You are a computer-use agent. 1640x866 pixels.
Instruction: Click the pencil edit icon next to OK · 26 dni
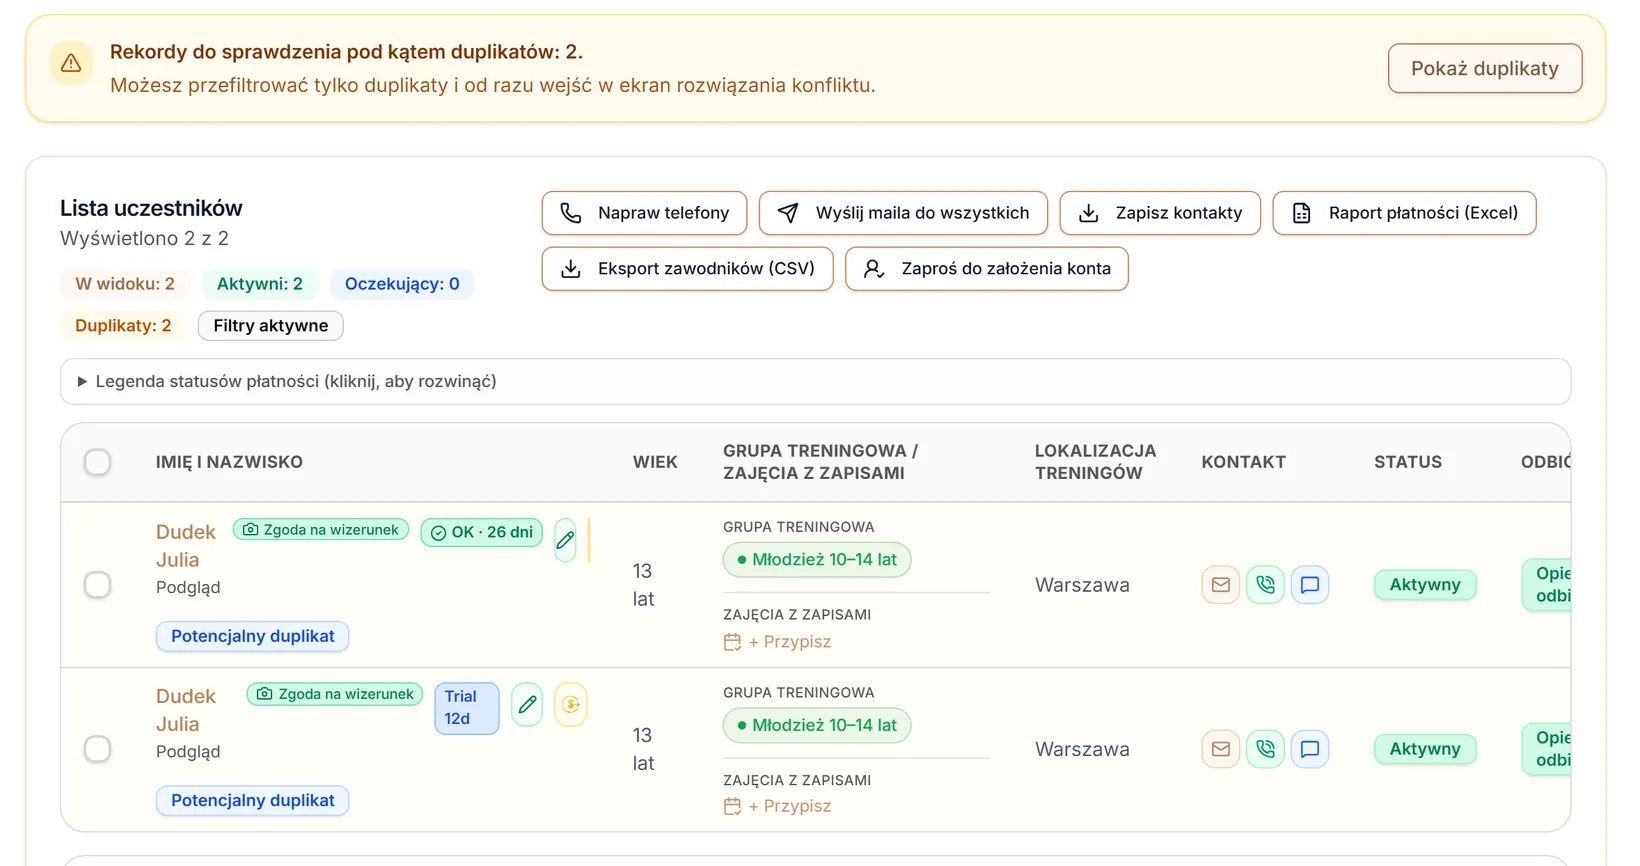coord(565,540)
